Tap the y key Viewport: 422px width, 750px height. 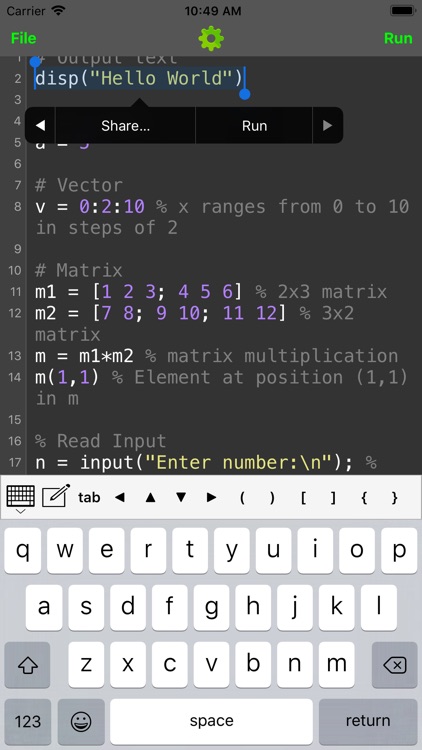[232, 551]
